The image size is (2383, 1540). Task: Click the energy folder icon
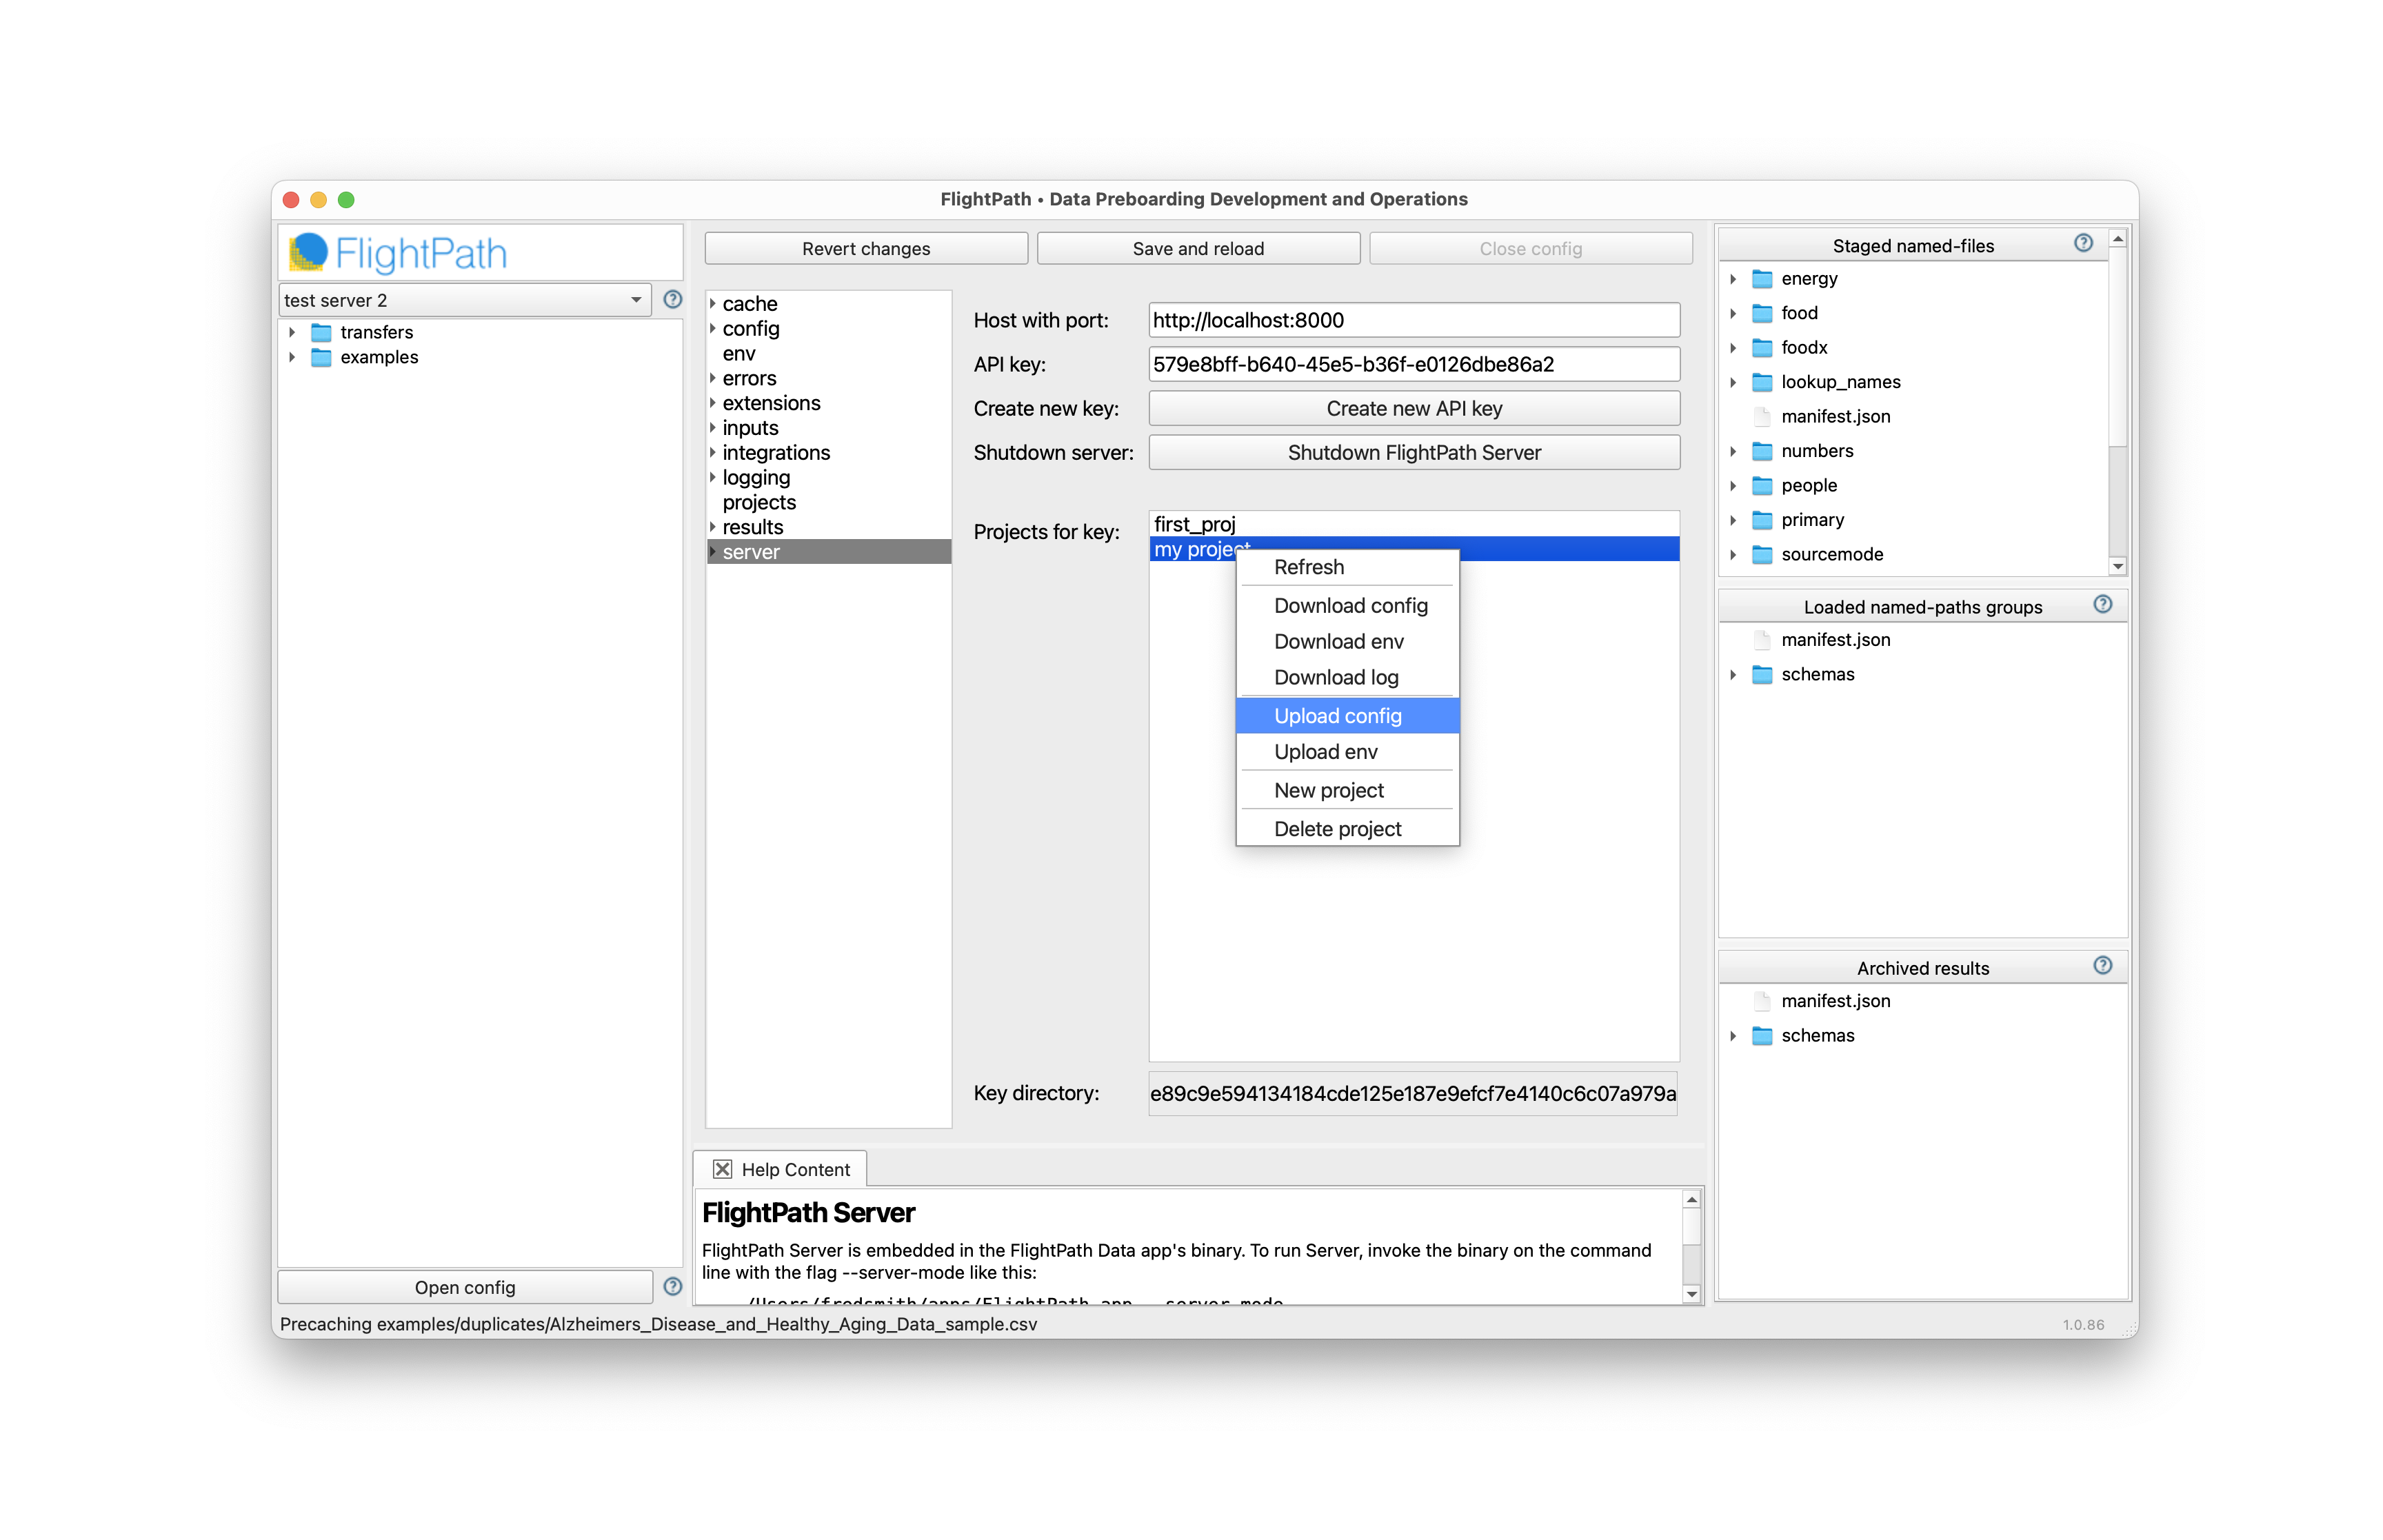click(x=1762, y=279)
